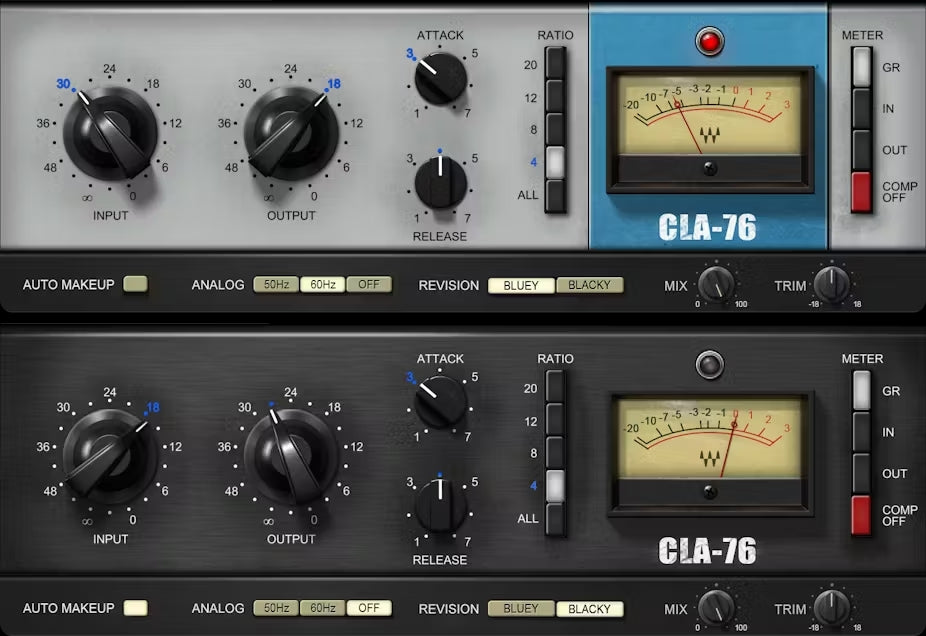This screenshot has height=636, width=926.
Task: Click the VU meter on the black unit
Action: [x=709, y=440]
